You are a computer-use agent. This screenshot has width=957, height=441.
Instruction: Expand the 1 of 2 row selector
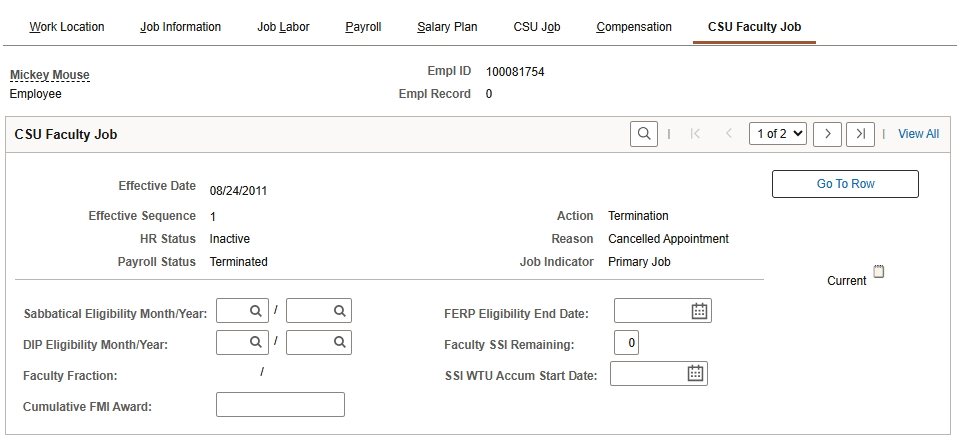point(777,134)
